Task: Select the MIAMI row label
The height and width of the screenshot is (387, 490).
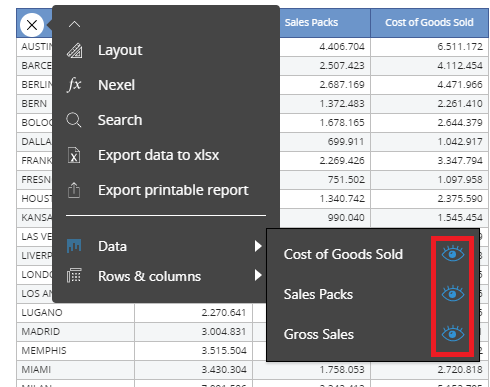Action: [x=36, y=370]
